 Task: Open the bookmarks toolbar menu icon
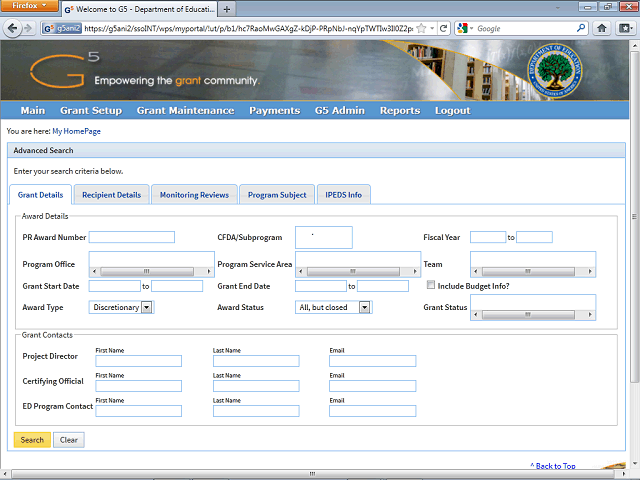pos(626,28)
